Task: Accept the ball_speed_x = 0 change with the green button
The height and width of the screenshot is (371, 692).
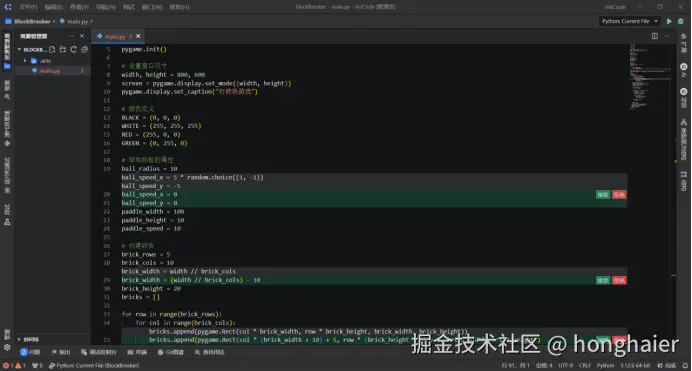Action: (x=603, y=195)
